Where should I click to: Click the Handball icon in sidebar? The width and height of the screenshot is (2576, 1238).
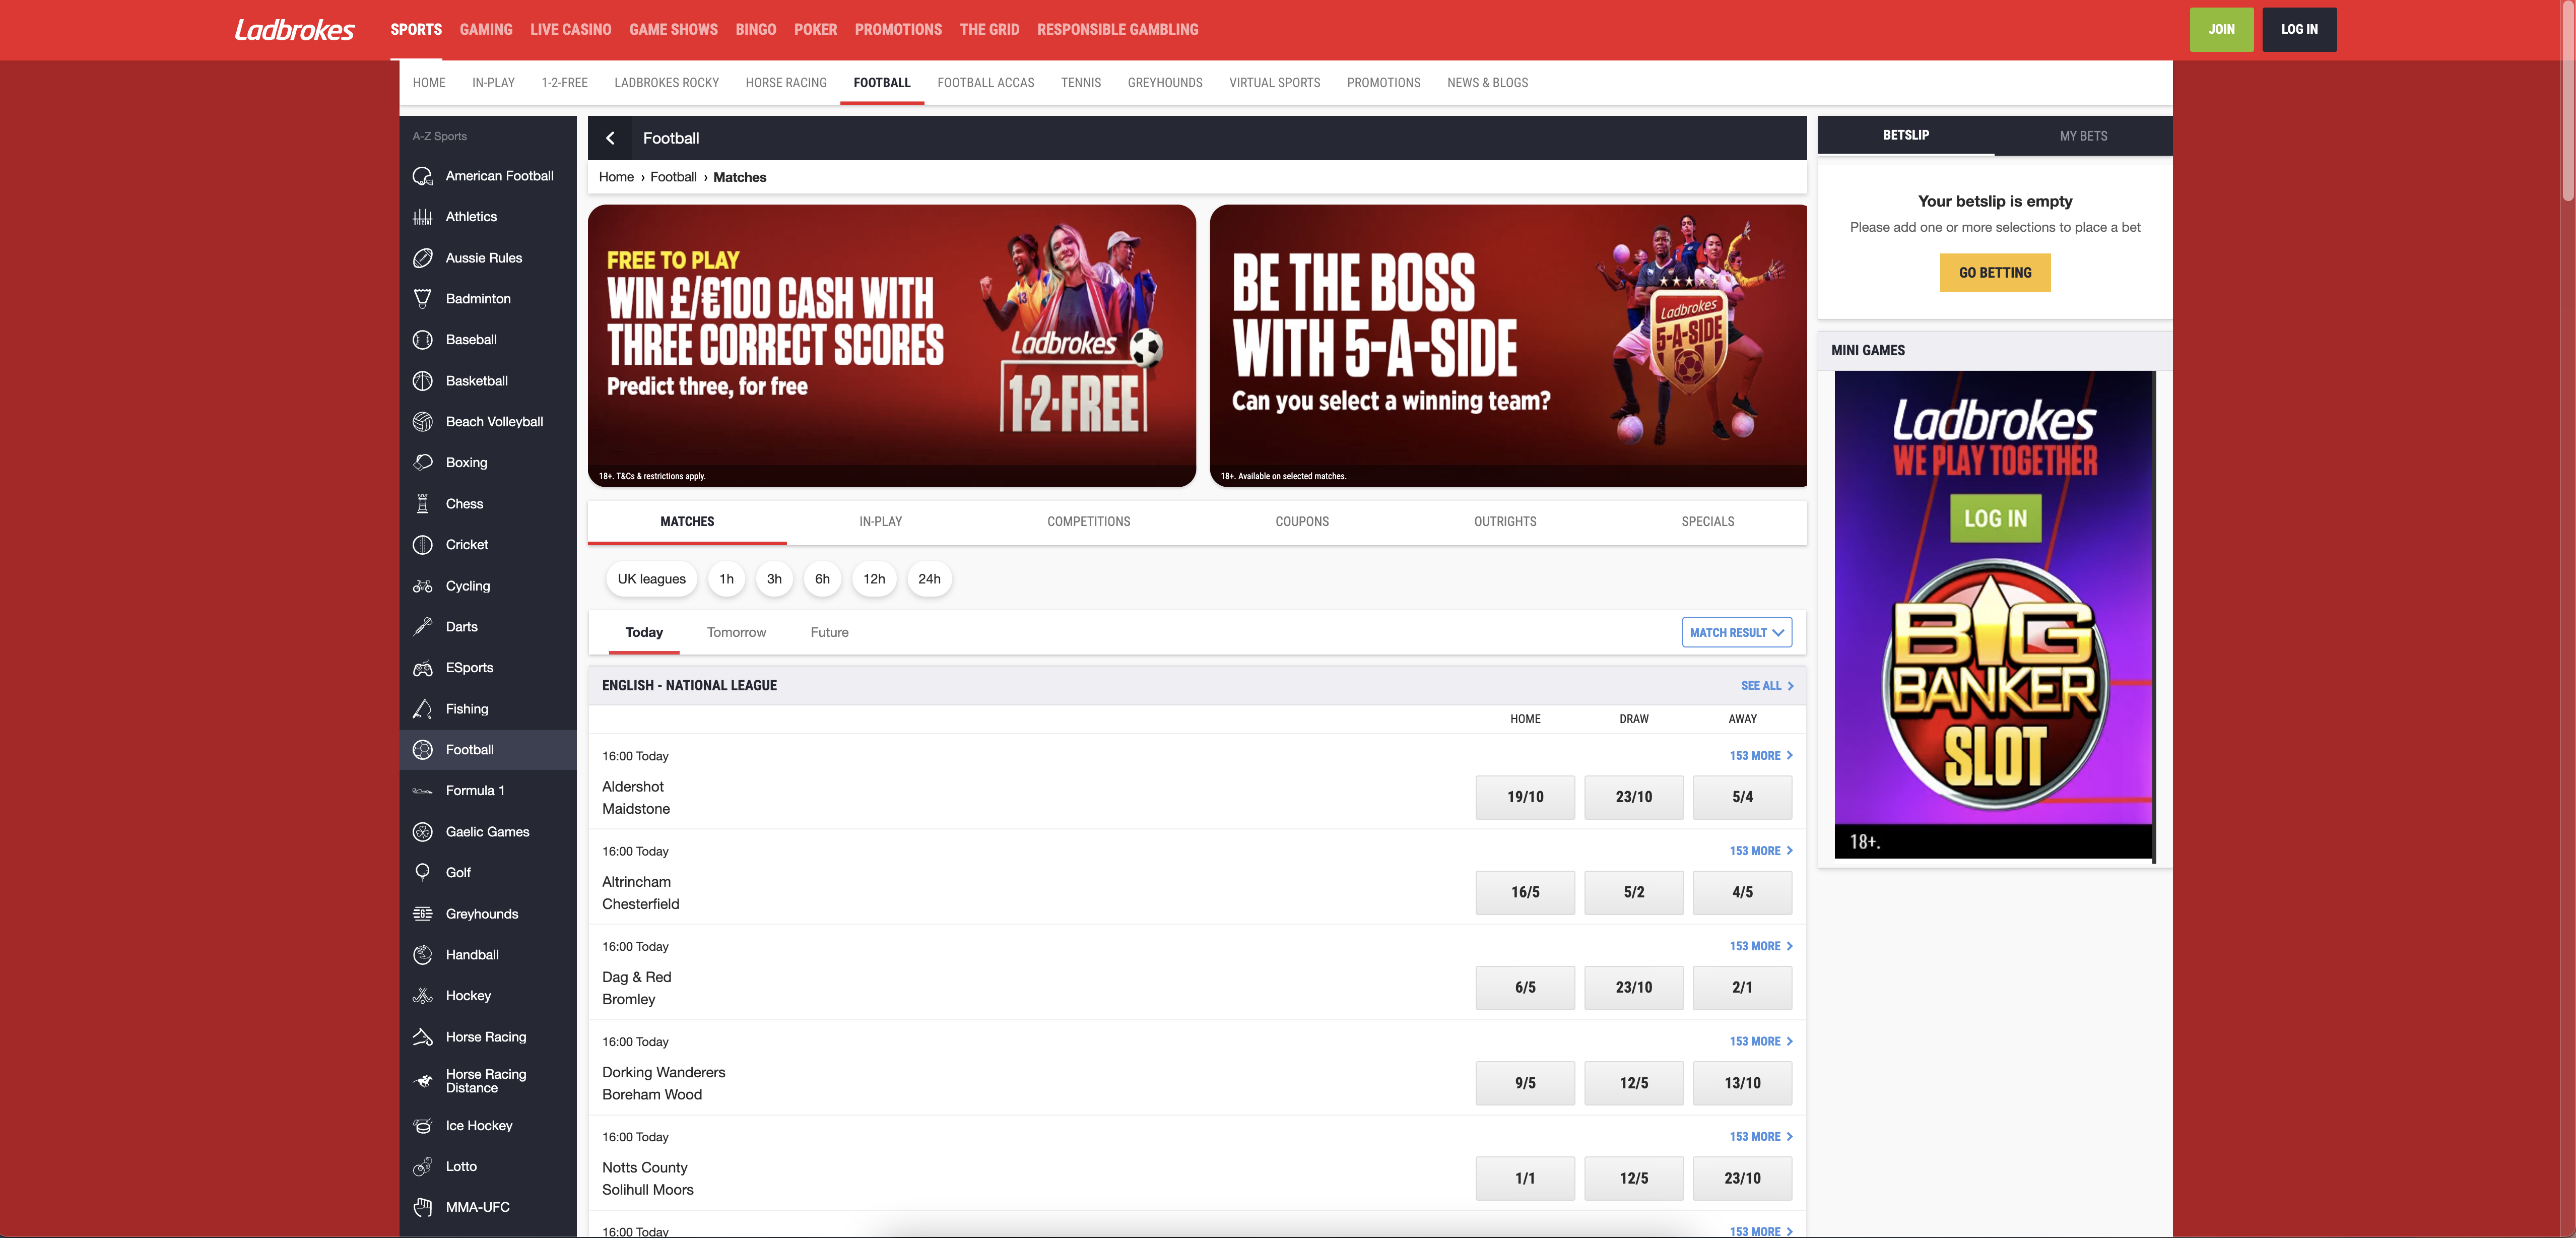click(423, 955)
